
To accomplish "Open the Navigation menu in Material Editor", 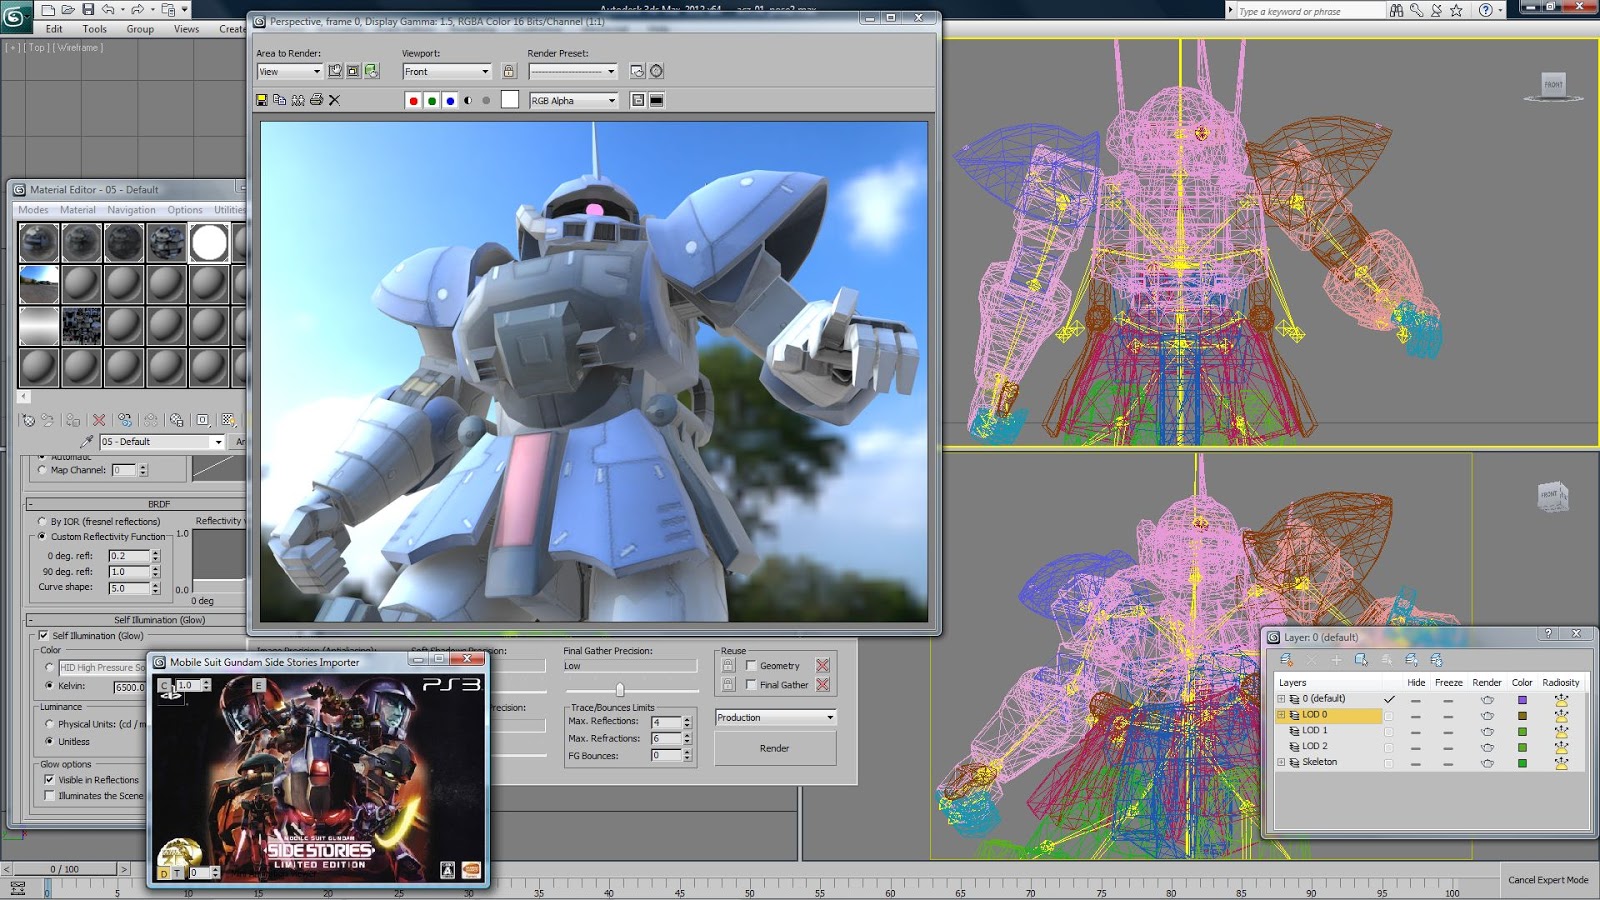I will pos(131,210).
